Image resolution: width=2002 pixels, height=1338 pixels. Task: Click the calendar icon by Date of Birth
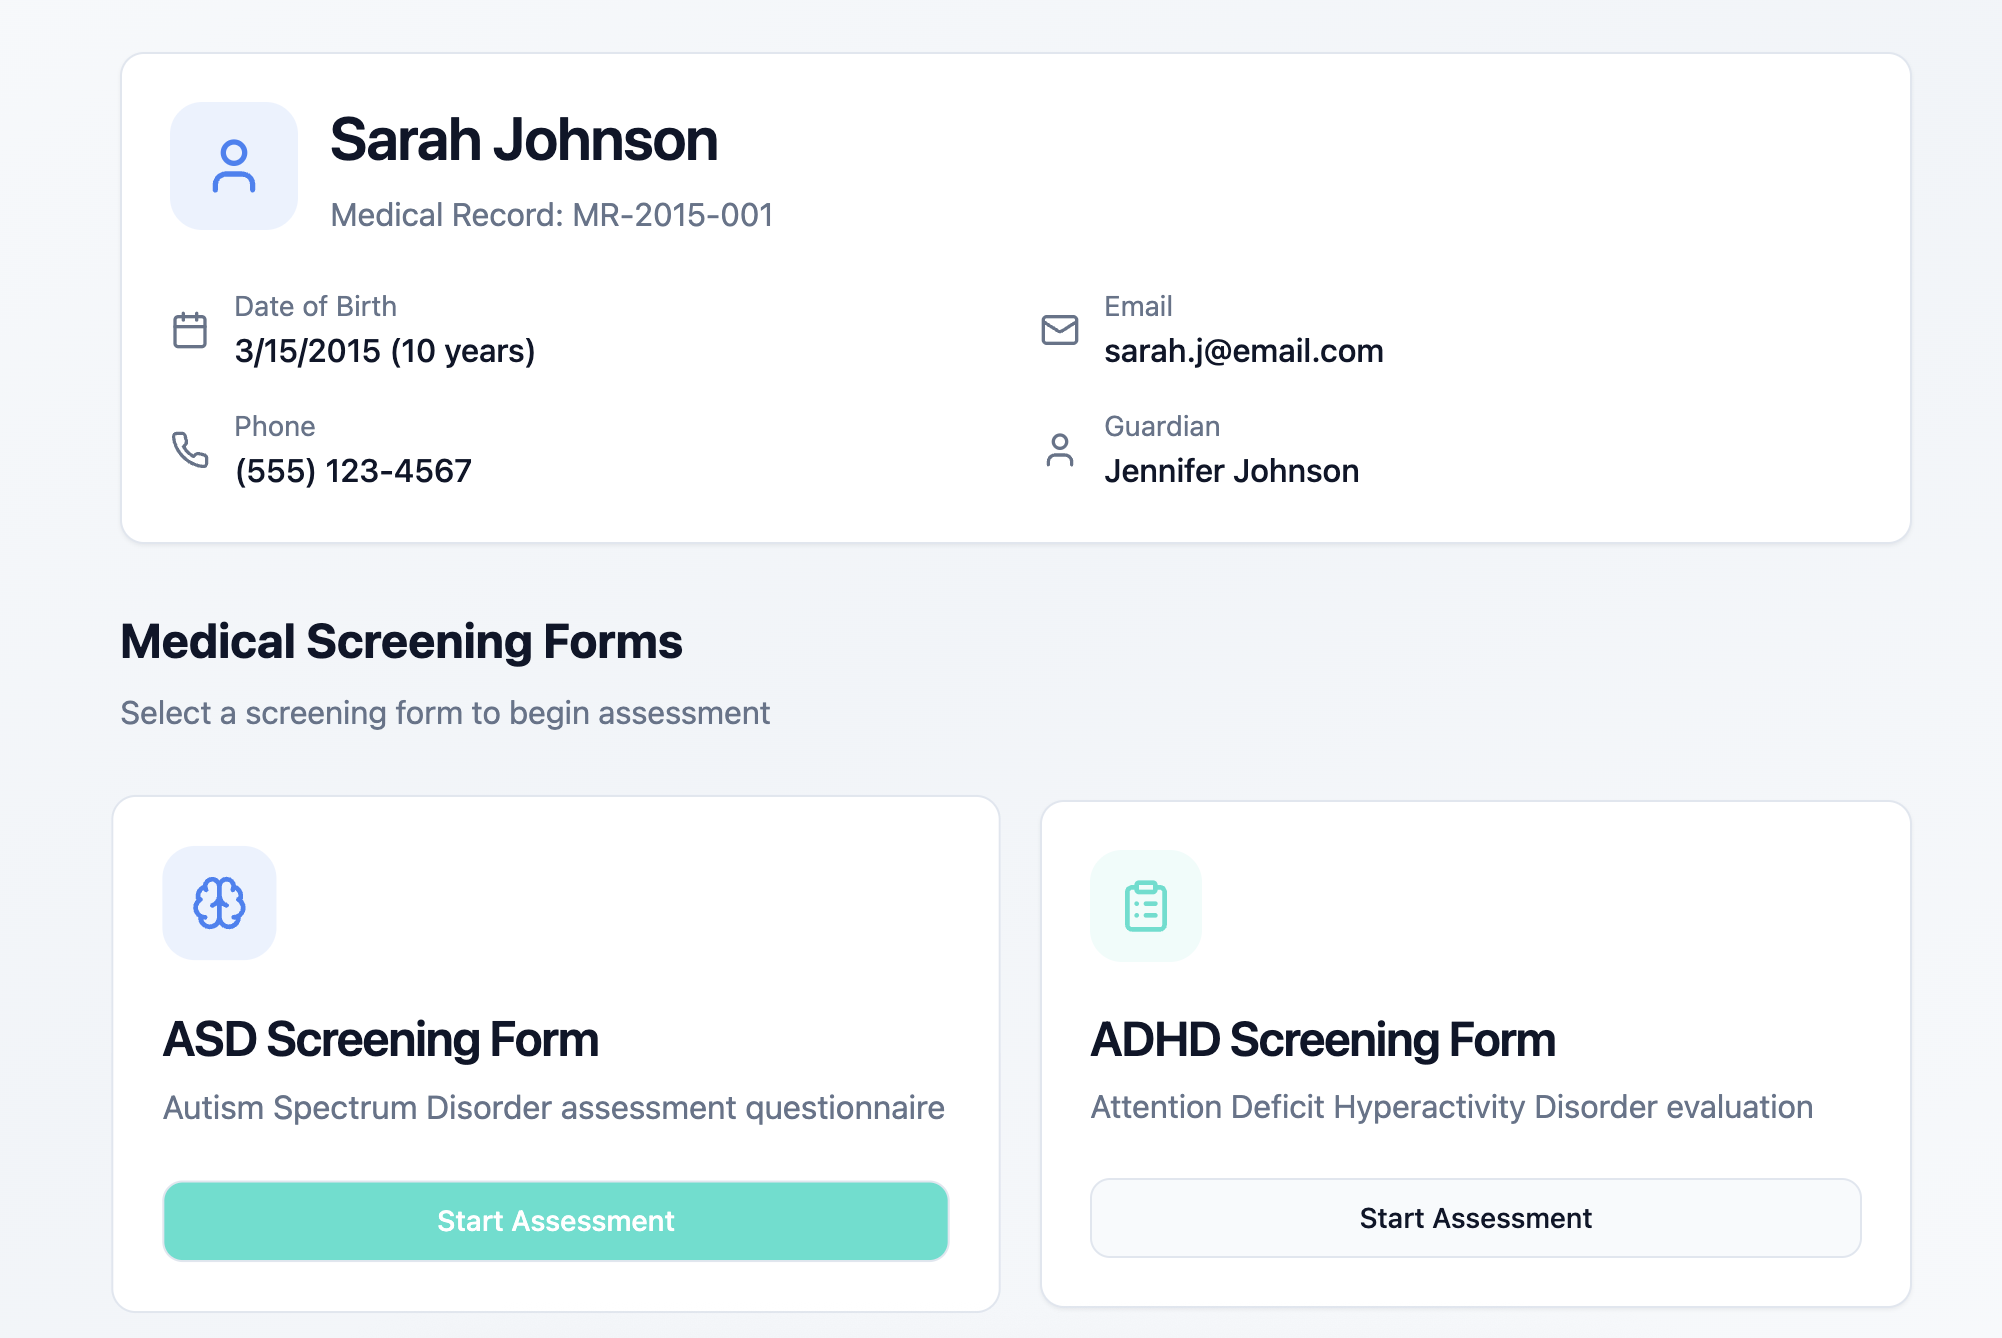[x=190, y=330]
